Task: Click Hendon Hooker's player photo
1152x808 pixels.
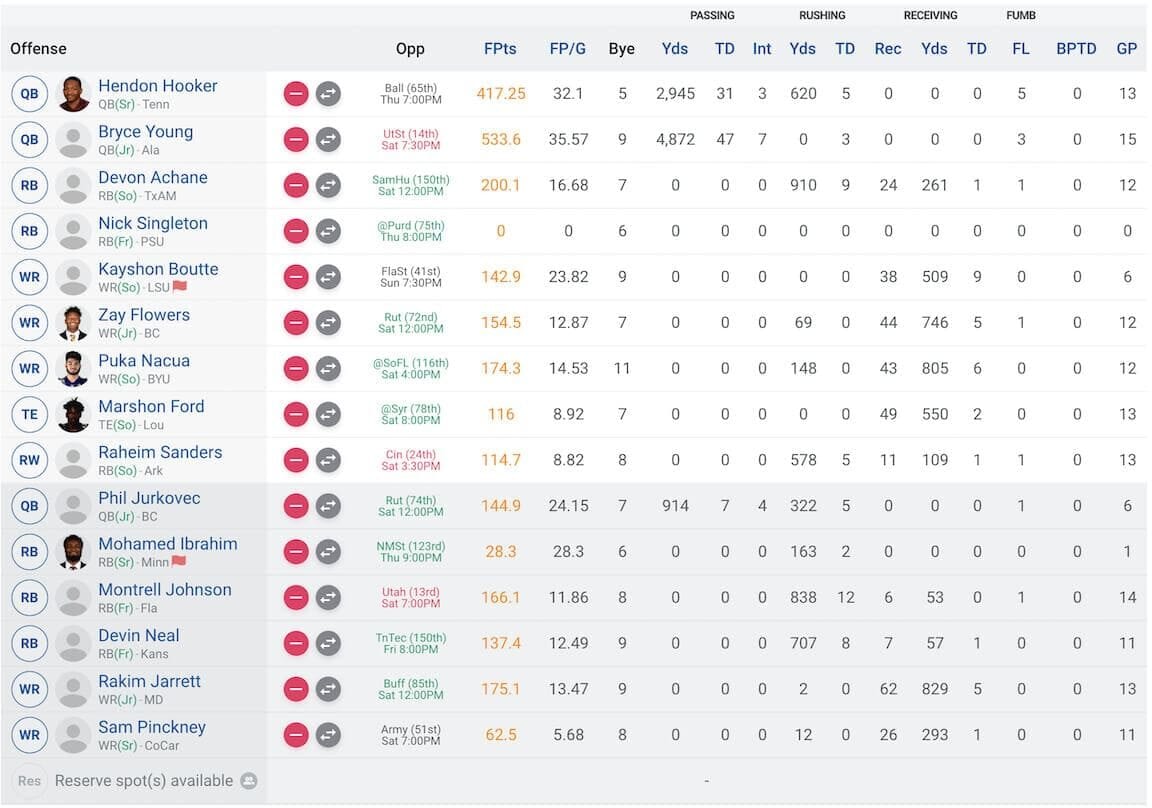Action: point(73,94)
